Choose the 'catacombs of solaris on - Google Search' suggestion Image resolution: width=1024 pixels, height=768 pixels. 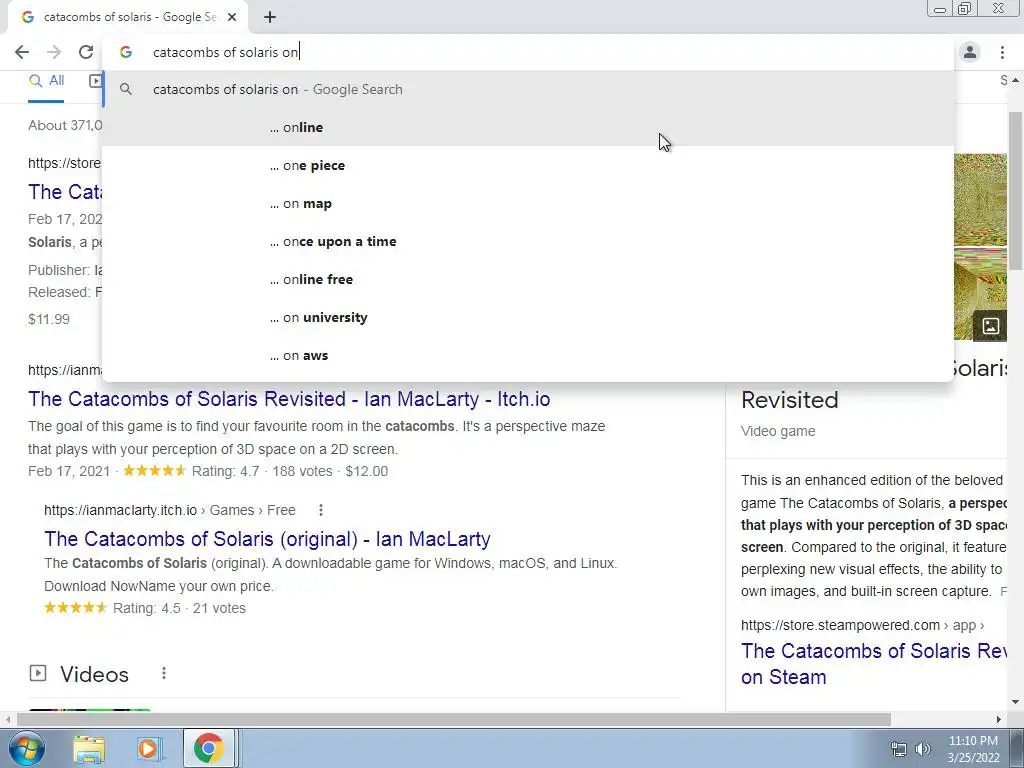pyautogui.click(x=528, y=89)
